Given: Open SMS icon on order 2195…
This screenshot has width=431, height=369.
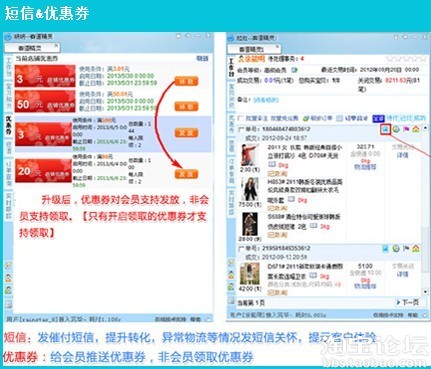Looking at the screenshot, I should pos(386,249).
